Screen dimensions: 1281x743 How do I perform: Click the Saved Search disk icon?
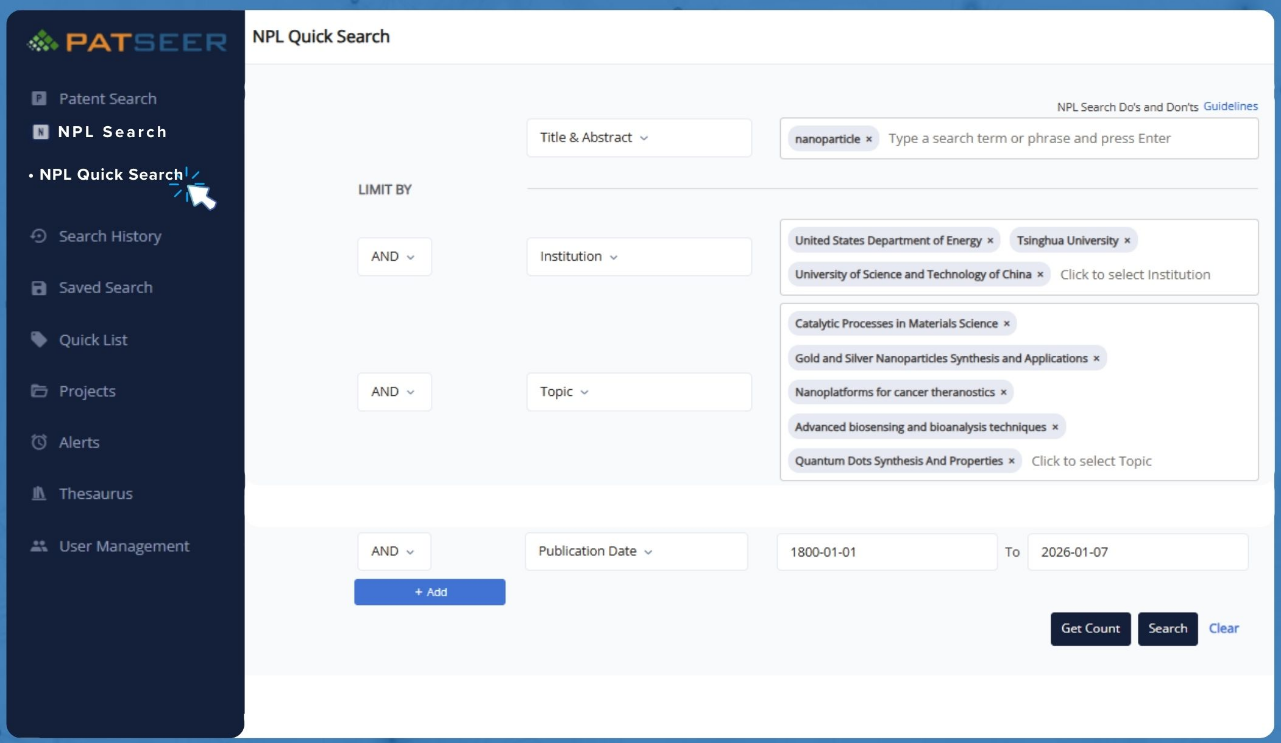(x=39, y=288)
